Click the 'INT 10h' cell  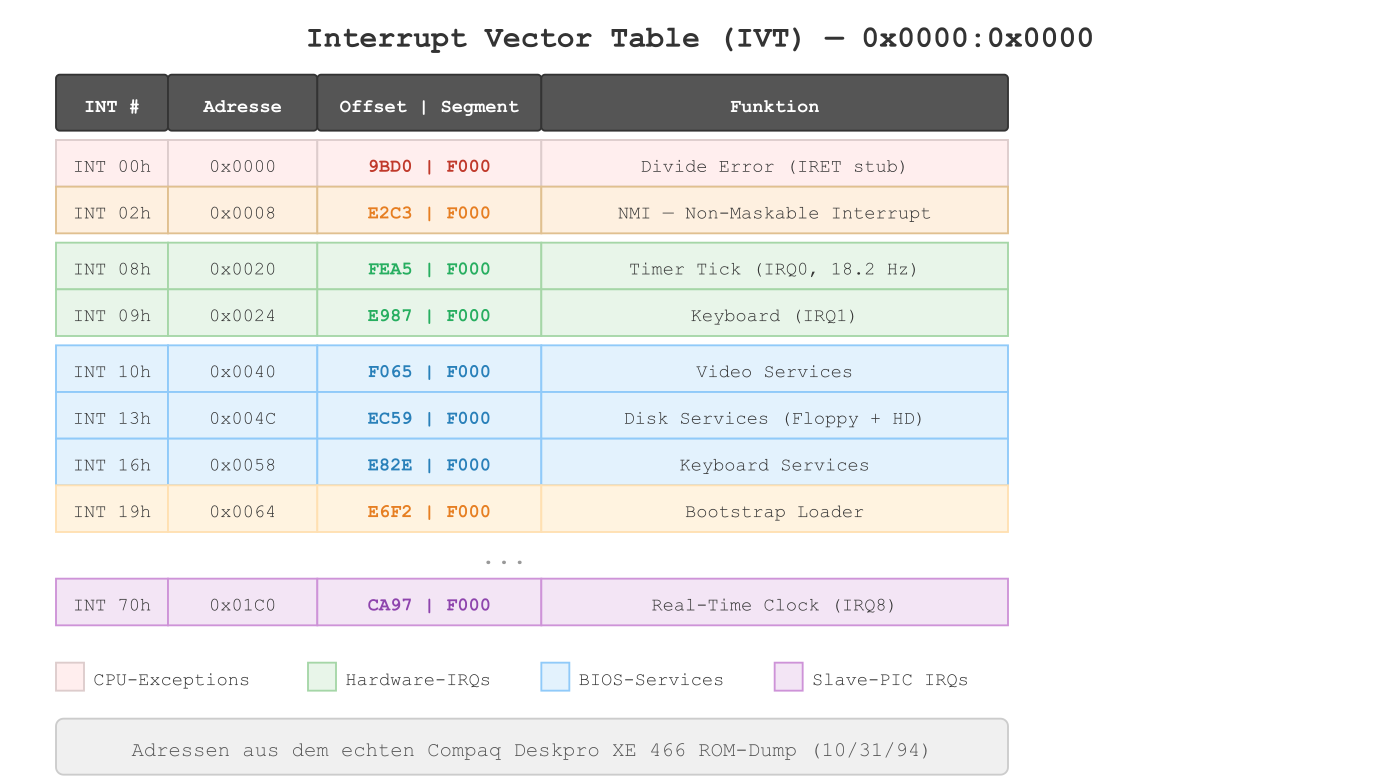point(112,369)
